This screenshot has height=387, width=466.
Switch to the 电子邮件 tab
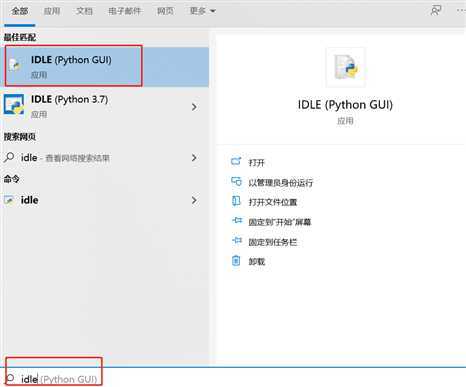[x=125, y=11]
